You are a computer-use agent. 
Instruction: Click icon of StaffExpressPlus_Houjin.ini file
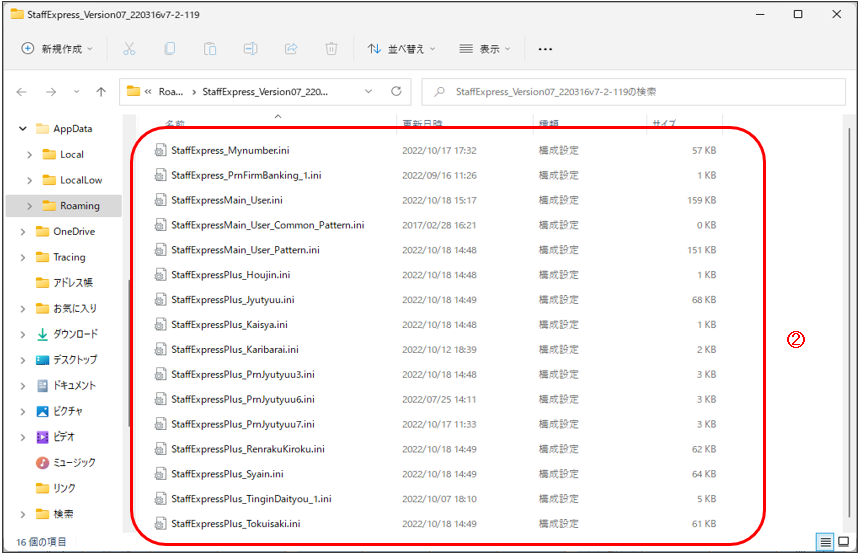160,274
